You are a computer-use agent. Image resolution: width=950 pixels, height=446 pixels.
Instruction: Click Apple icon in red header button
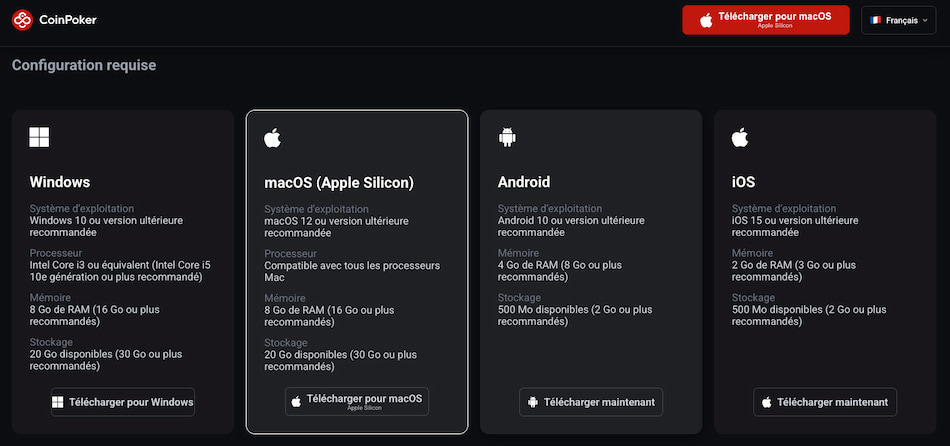(706, 20)
